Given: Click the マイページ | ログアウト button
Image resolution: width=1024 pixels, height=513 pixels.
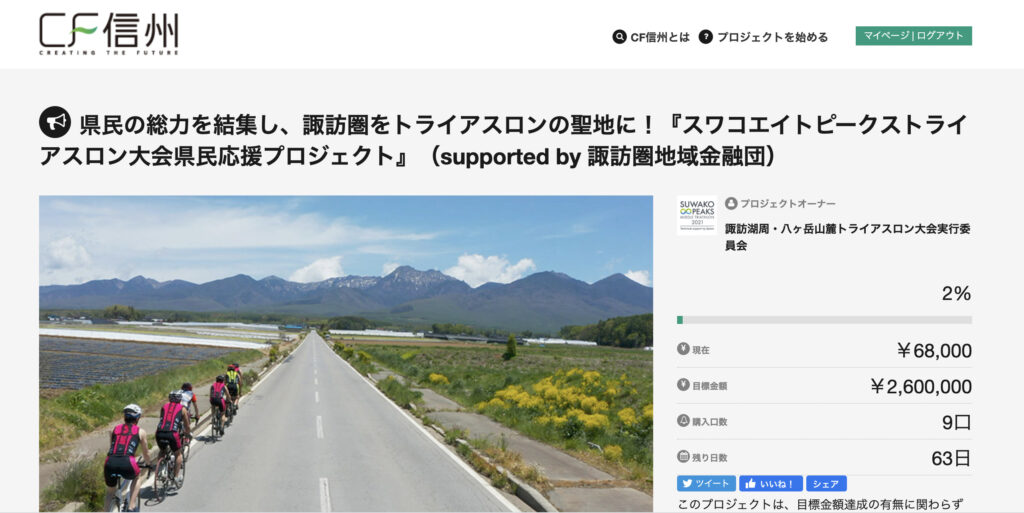Looking at the screenshot, I should click(914, 36).
